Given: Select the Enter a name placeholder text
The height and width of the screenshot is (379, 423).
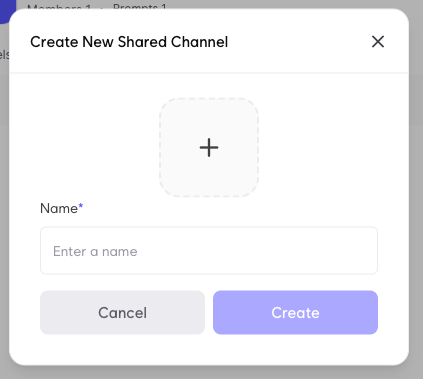Looking at the screenshot, I should pyautogui.click(x=95, y=251).
